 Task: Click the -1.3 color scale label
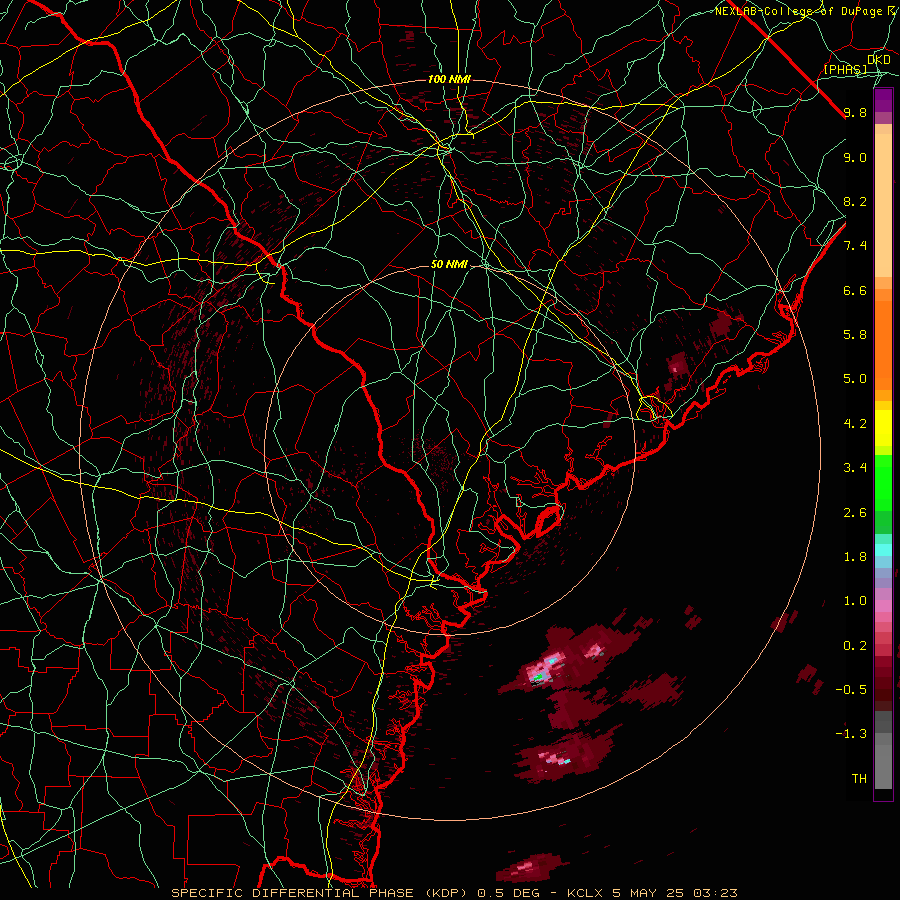pyautogui.click(x=851, y=734)
